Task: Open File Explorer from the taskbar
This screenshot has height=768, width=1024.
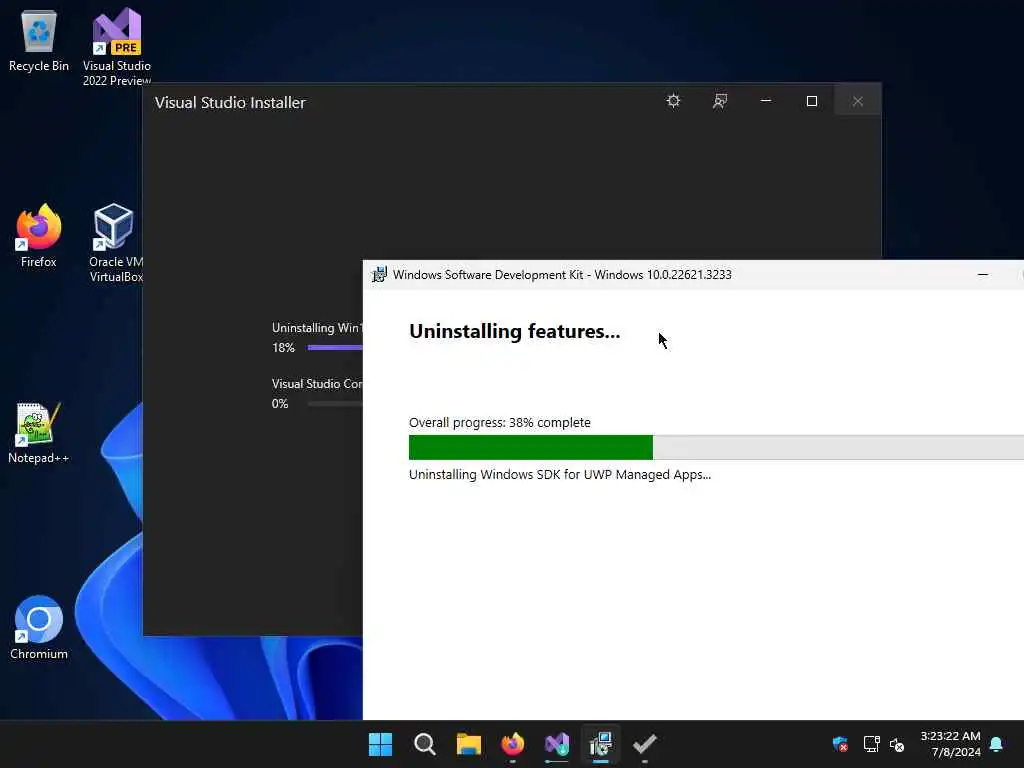Action: point(469,744)
